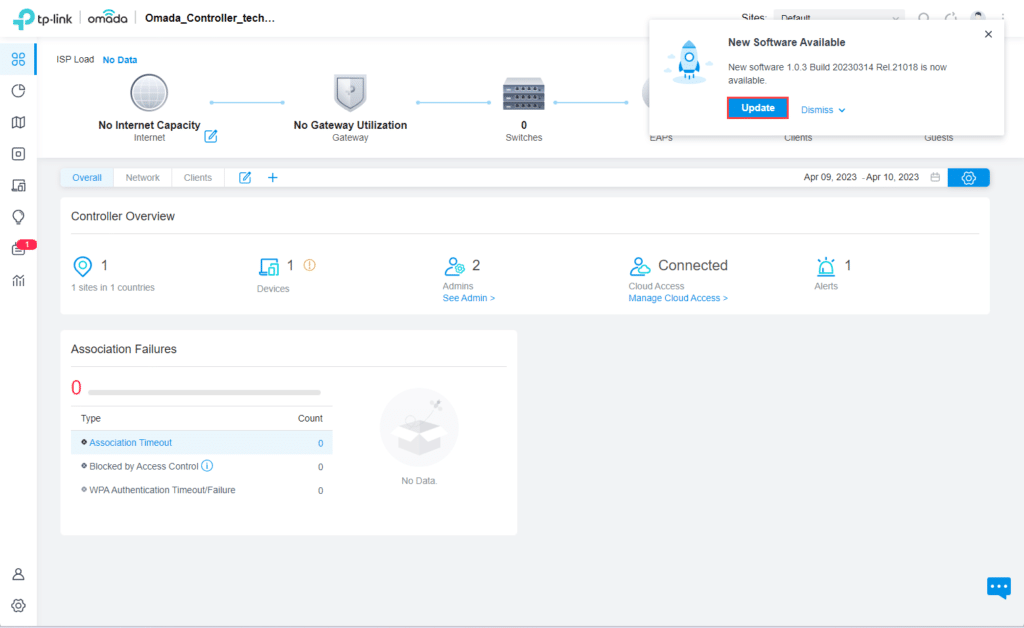The width and height of the screenshot is (1024, 628).
Task: Open the chat support bubble icon
Action: click(998, 587)
